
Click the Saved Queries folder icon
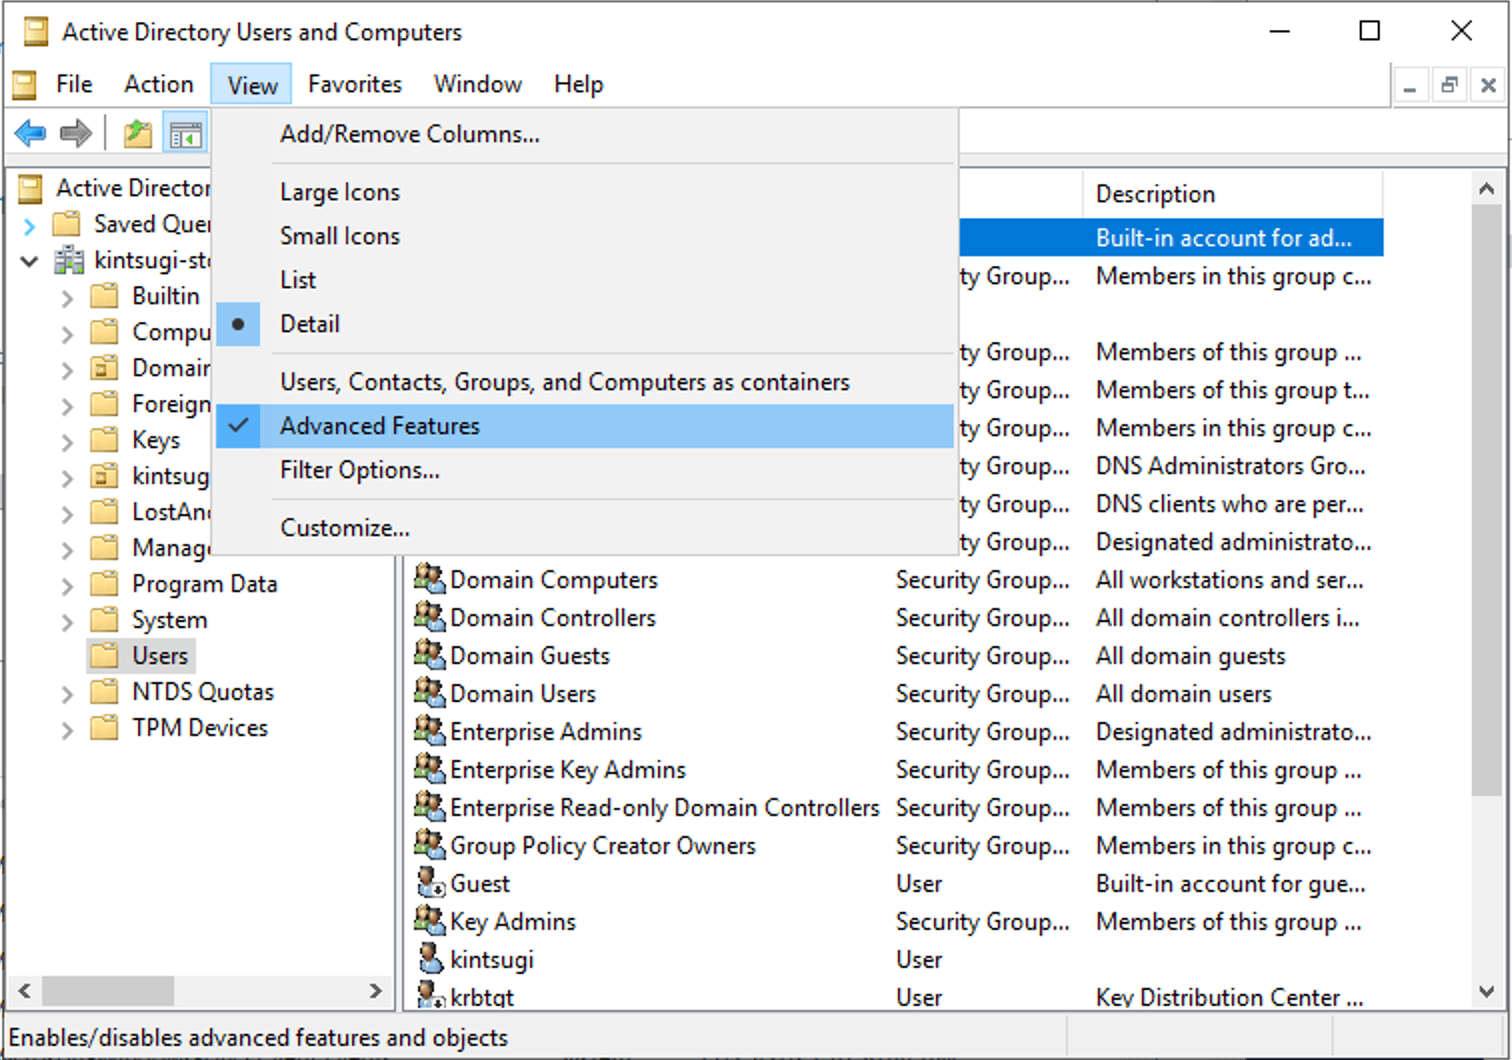click(67, 223)
